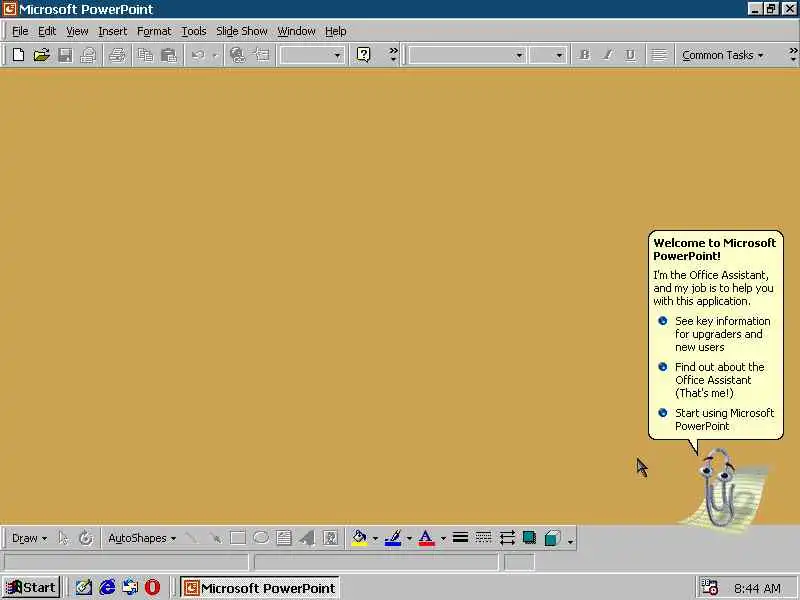Screen dimensions: 800x600
Task: Click the Paste clipboard icon
Action: (168, 55)
